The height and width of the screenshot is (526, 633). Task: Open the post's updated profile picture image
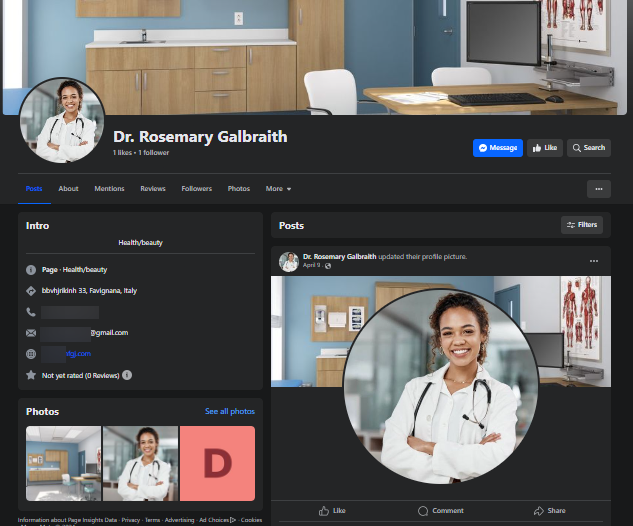pos(441,386)
